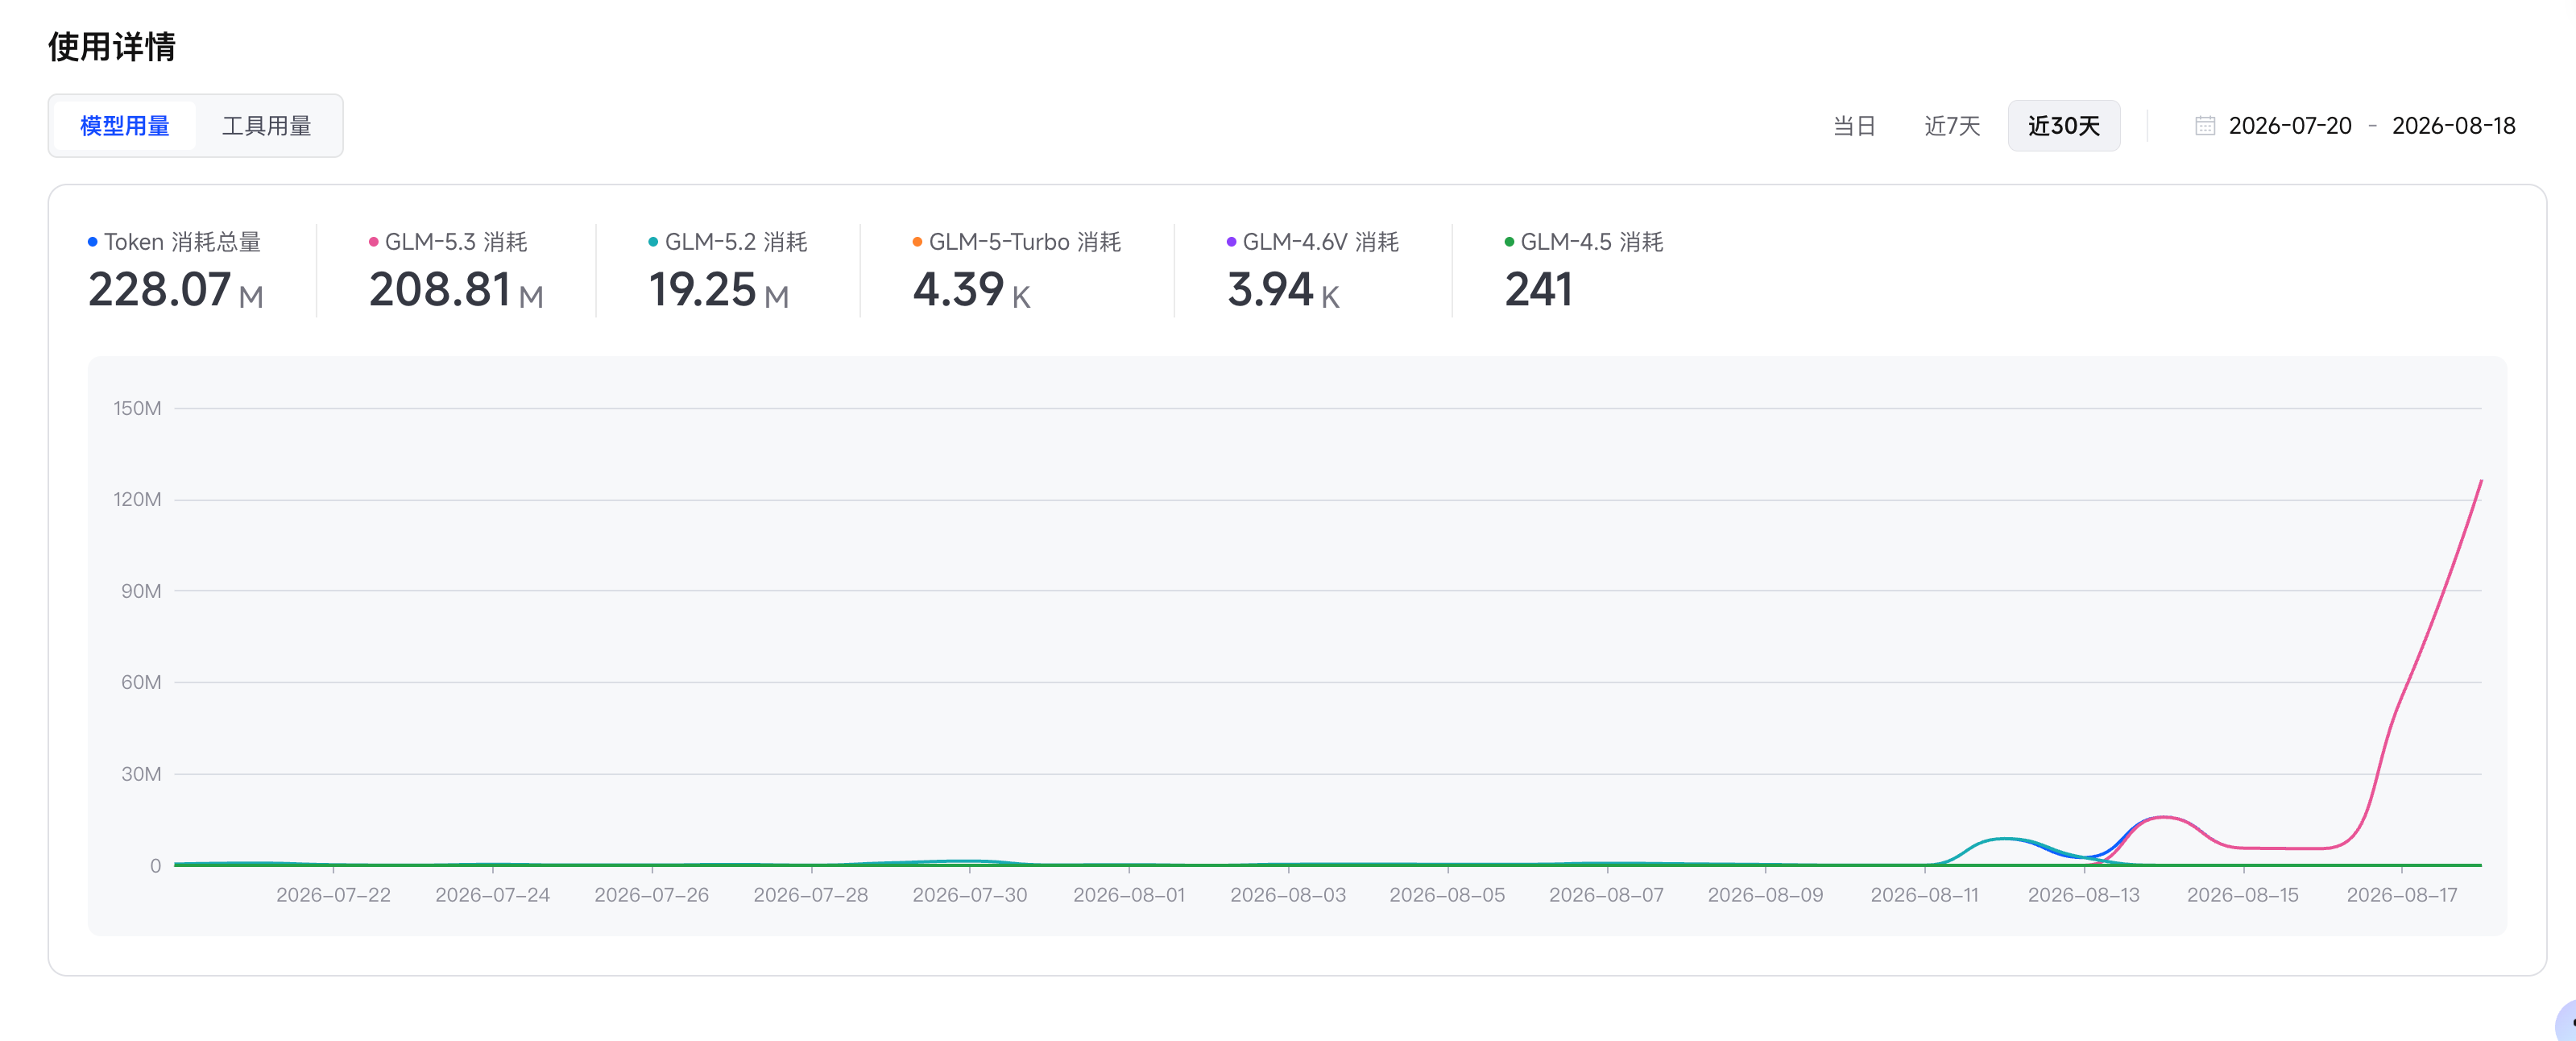Click the 241 value
The height and width of the screenshot is (1041, 2576).
click(x=1538, y=290)
